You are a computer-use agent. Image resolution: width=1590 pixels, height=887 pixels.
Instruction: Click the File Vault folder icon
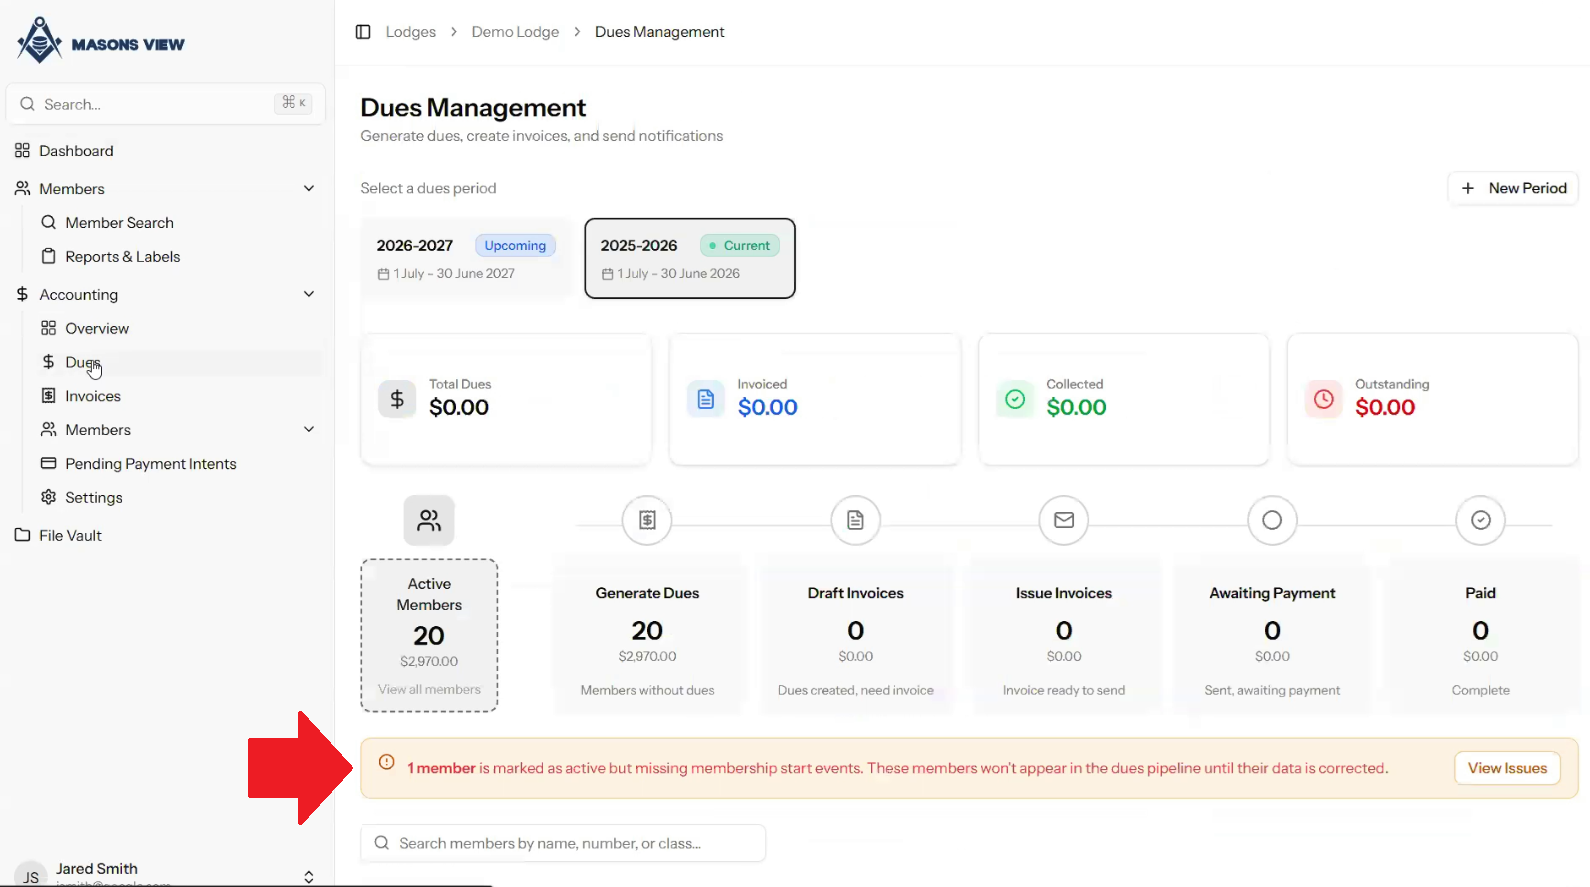(x=22, y=536)
